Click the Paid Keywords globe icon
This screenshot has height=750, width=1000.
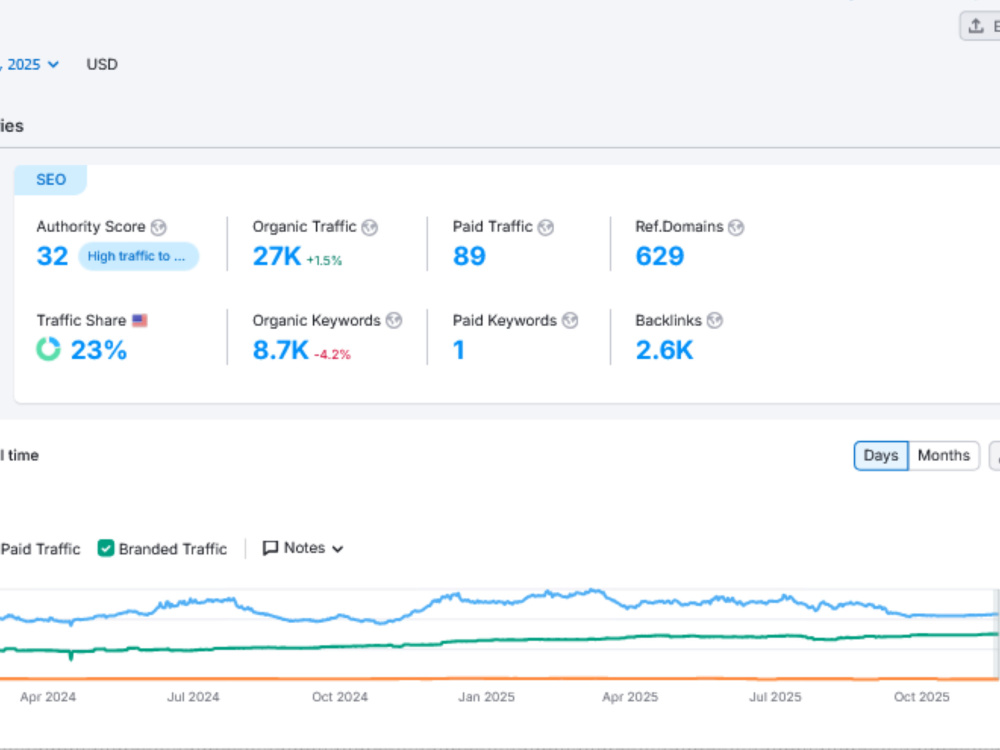(x=570, y=320)
